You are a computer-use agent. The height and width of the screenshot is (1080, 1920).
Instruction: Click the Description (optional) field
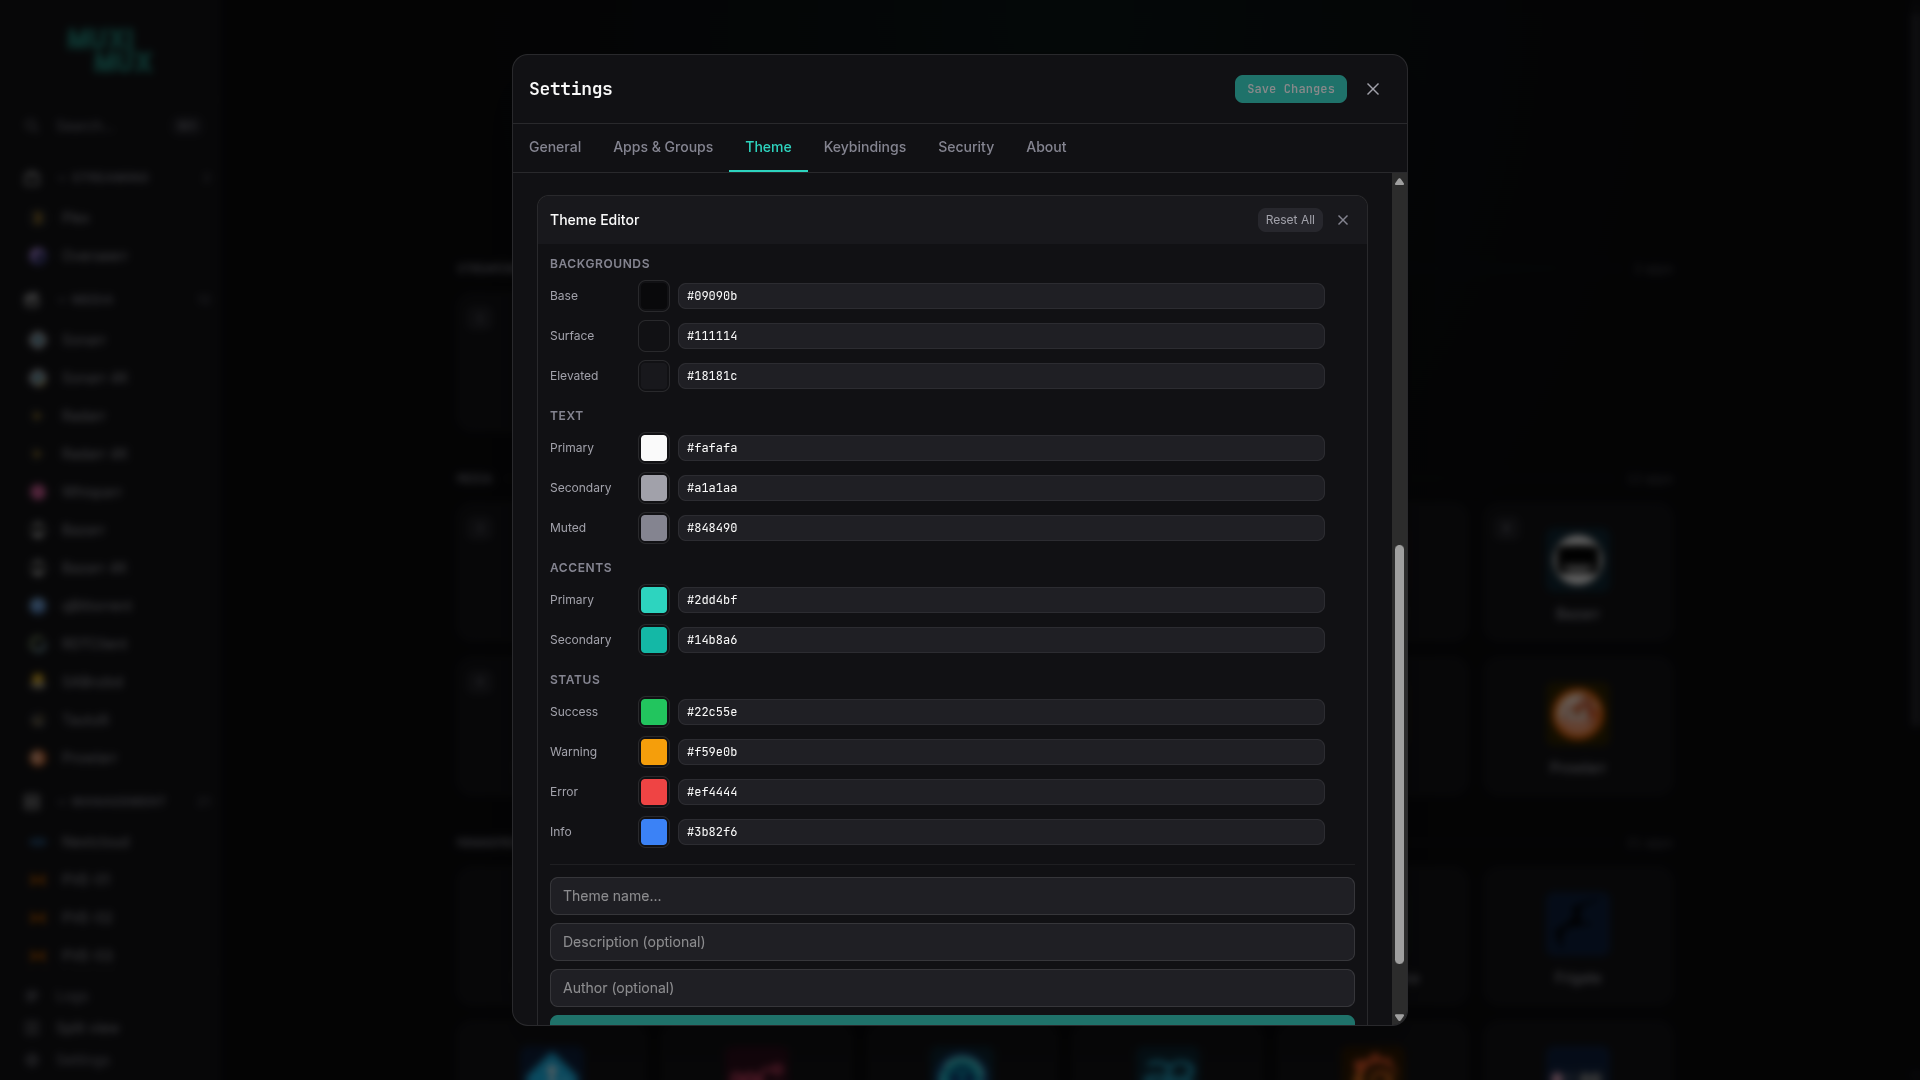[x=952, y=942]
